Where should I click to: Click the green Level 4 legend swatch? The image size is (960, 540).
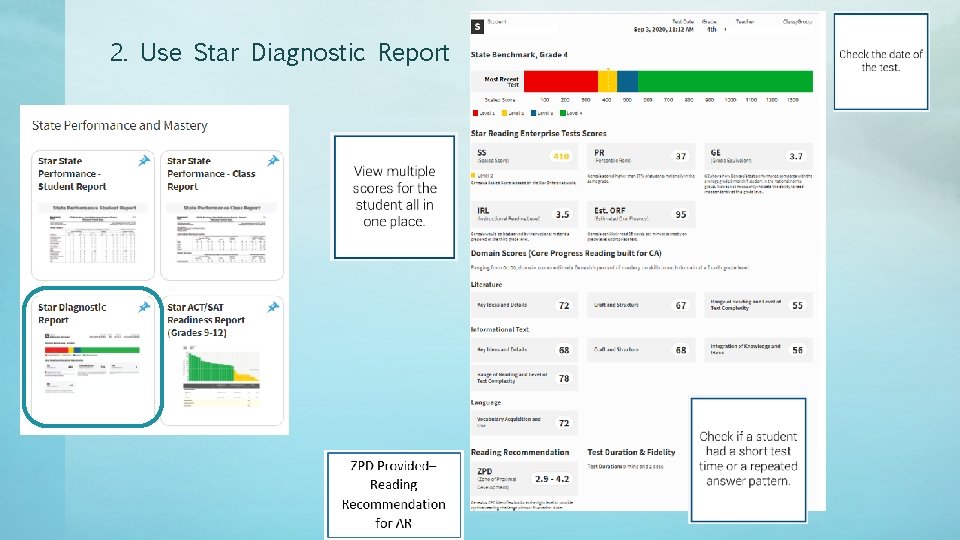tap(563, 113)
